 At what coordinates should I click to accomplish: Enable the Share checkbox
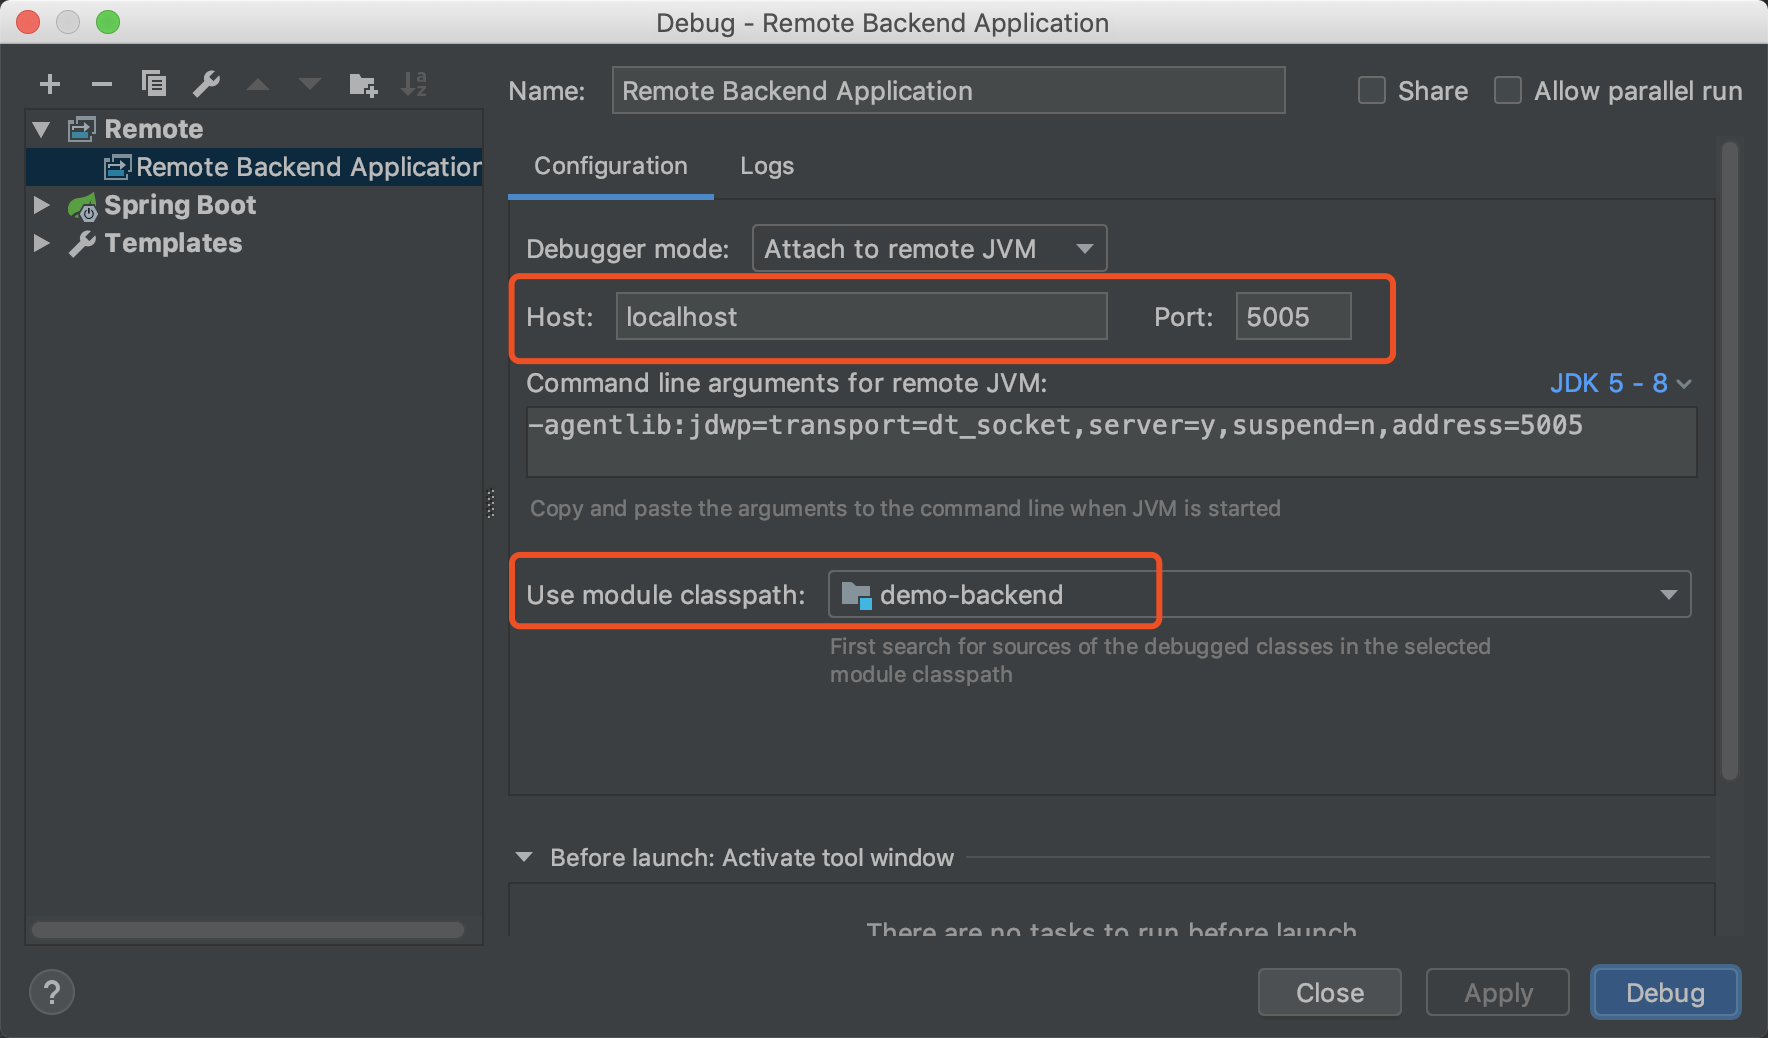point(1372,91)
